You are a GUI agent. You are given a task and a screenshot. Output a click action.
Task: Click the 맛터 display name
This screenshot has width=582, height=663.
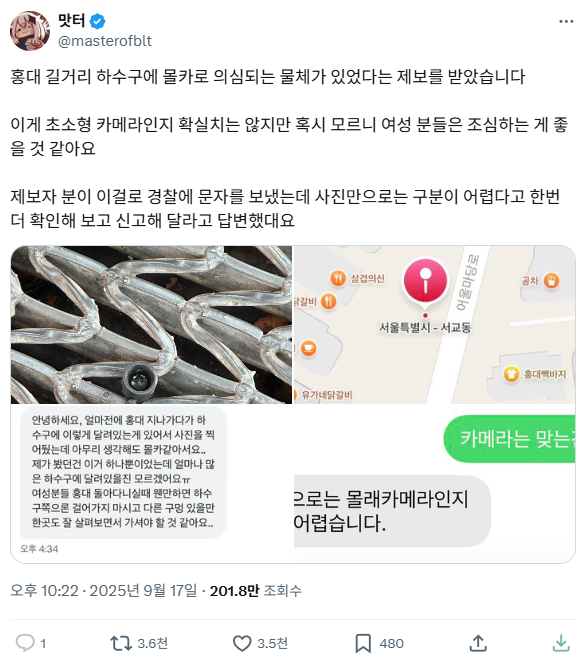pyautogui.click(x=71, y=21)
